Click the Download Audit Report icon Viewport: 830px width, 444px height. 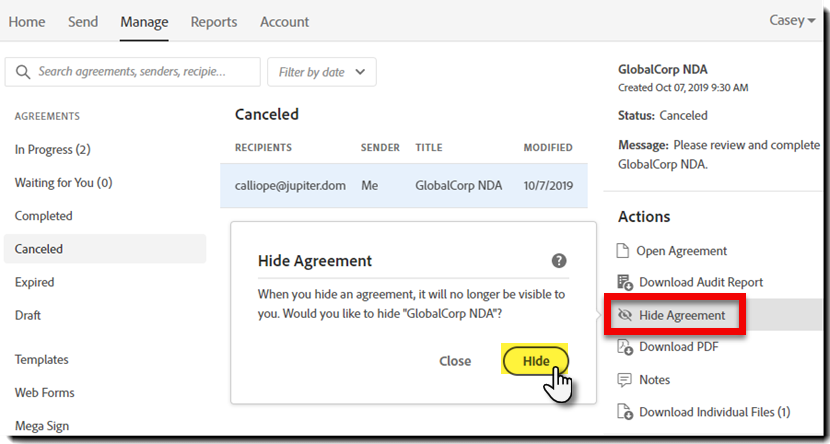[625, 283]
